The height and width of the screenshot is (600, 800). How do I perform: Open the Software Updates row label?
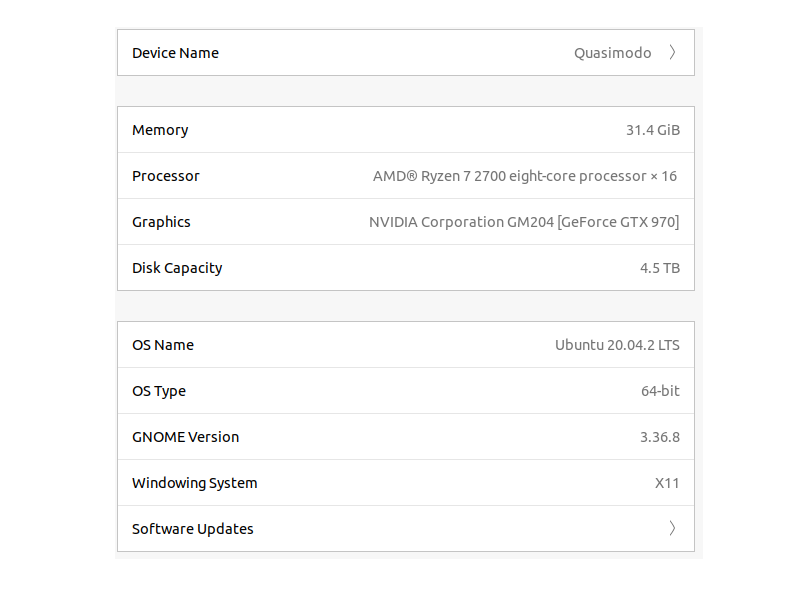tap(193, 529)
